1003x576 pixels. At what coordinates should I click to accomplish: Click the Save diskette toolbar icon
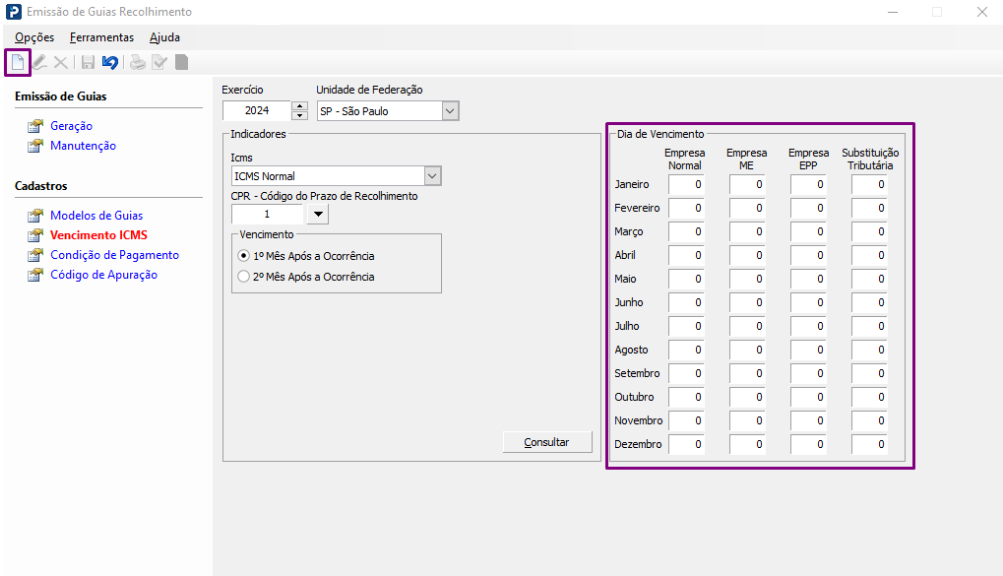point(88,62)
